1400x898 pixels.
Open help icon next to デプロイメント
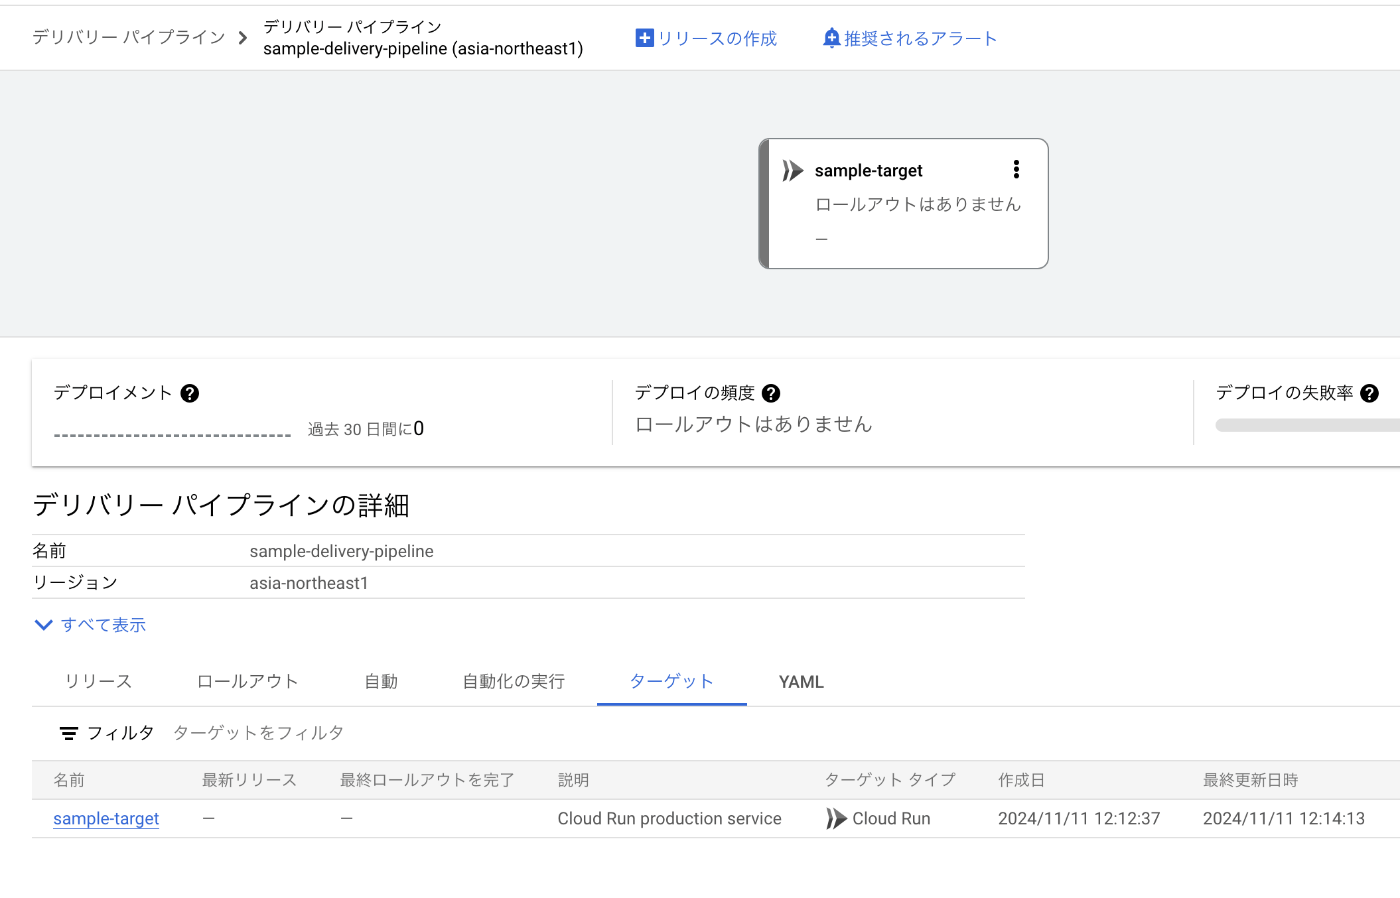coord(190,393)
